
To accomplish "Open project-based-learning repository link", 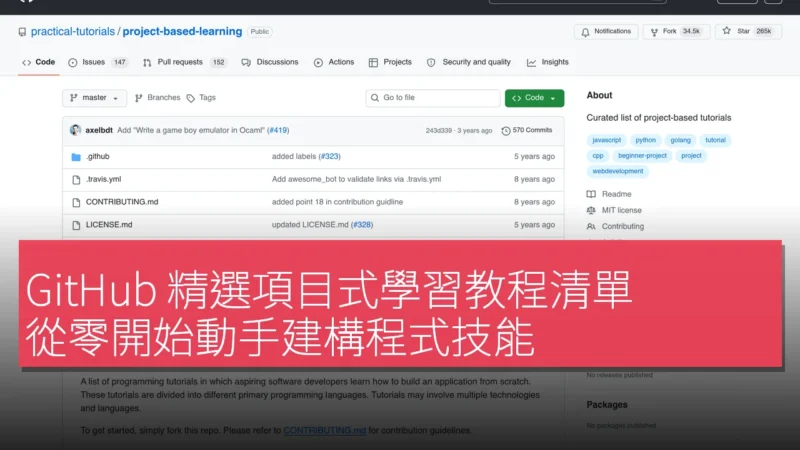I will click(x=182, y=32).
